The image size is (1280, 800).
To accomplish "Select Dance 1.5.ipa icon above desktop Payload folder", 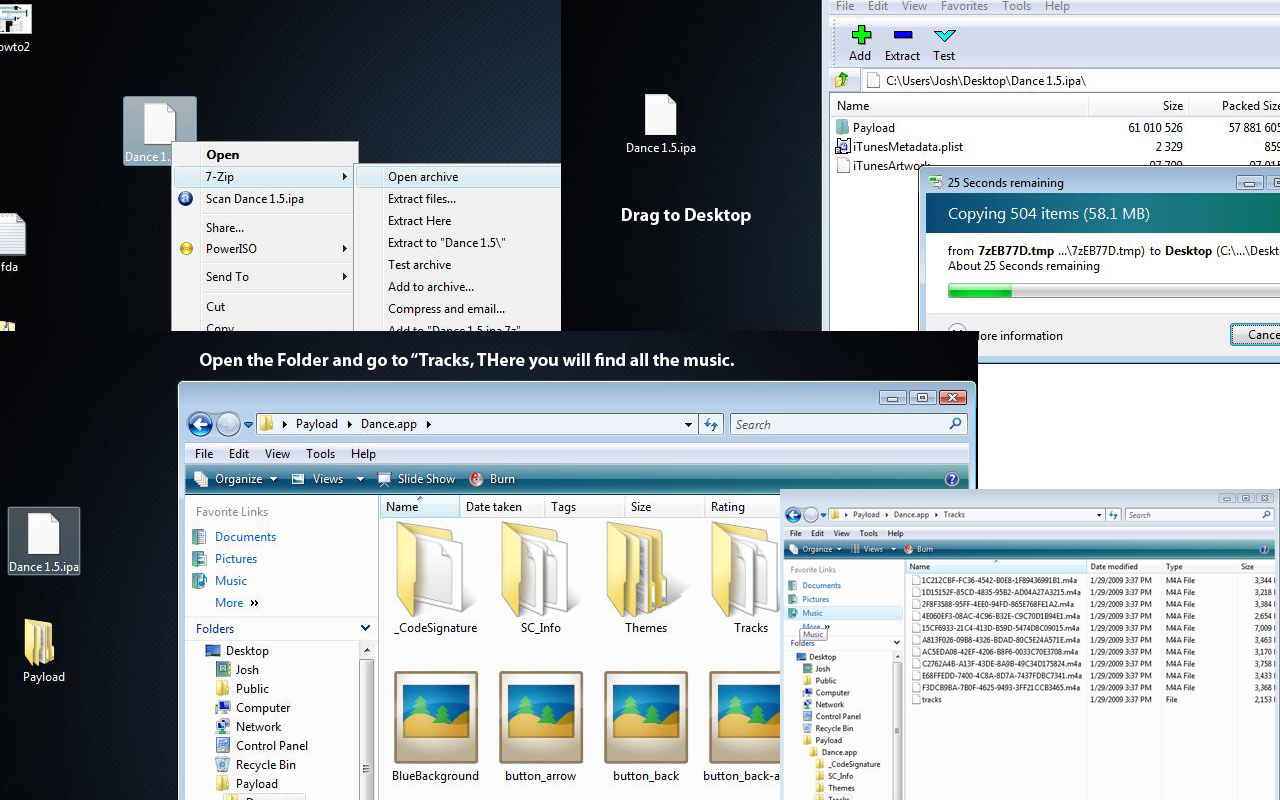I will coord(44,543).
